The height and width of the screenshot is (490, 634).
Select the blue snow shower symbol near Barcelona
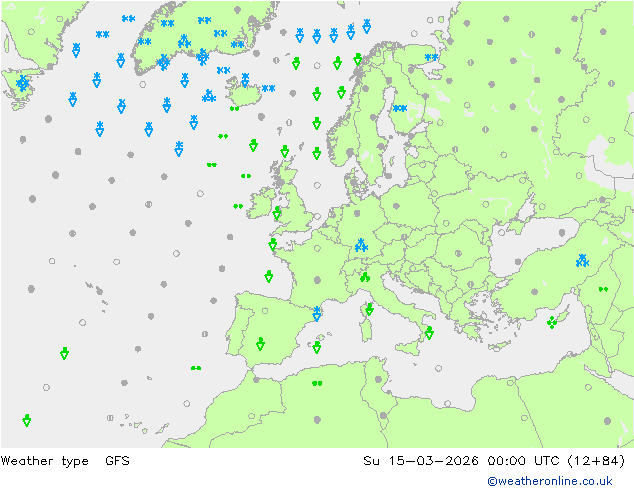coord(317,314)
